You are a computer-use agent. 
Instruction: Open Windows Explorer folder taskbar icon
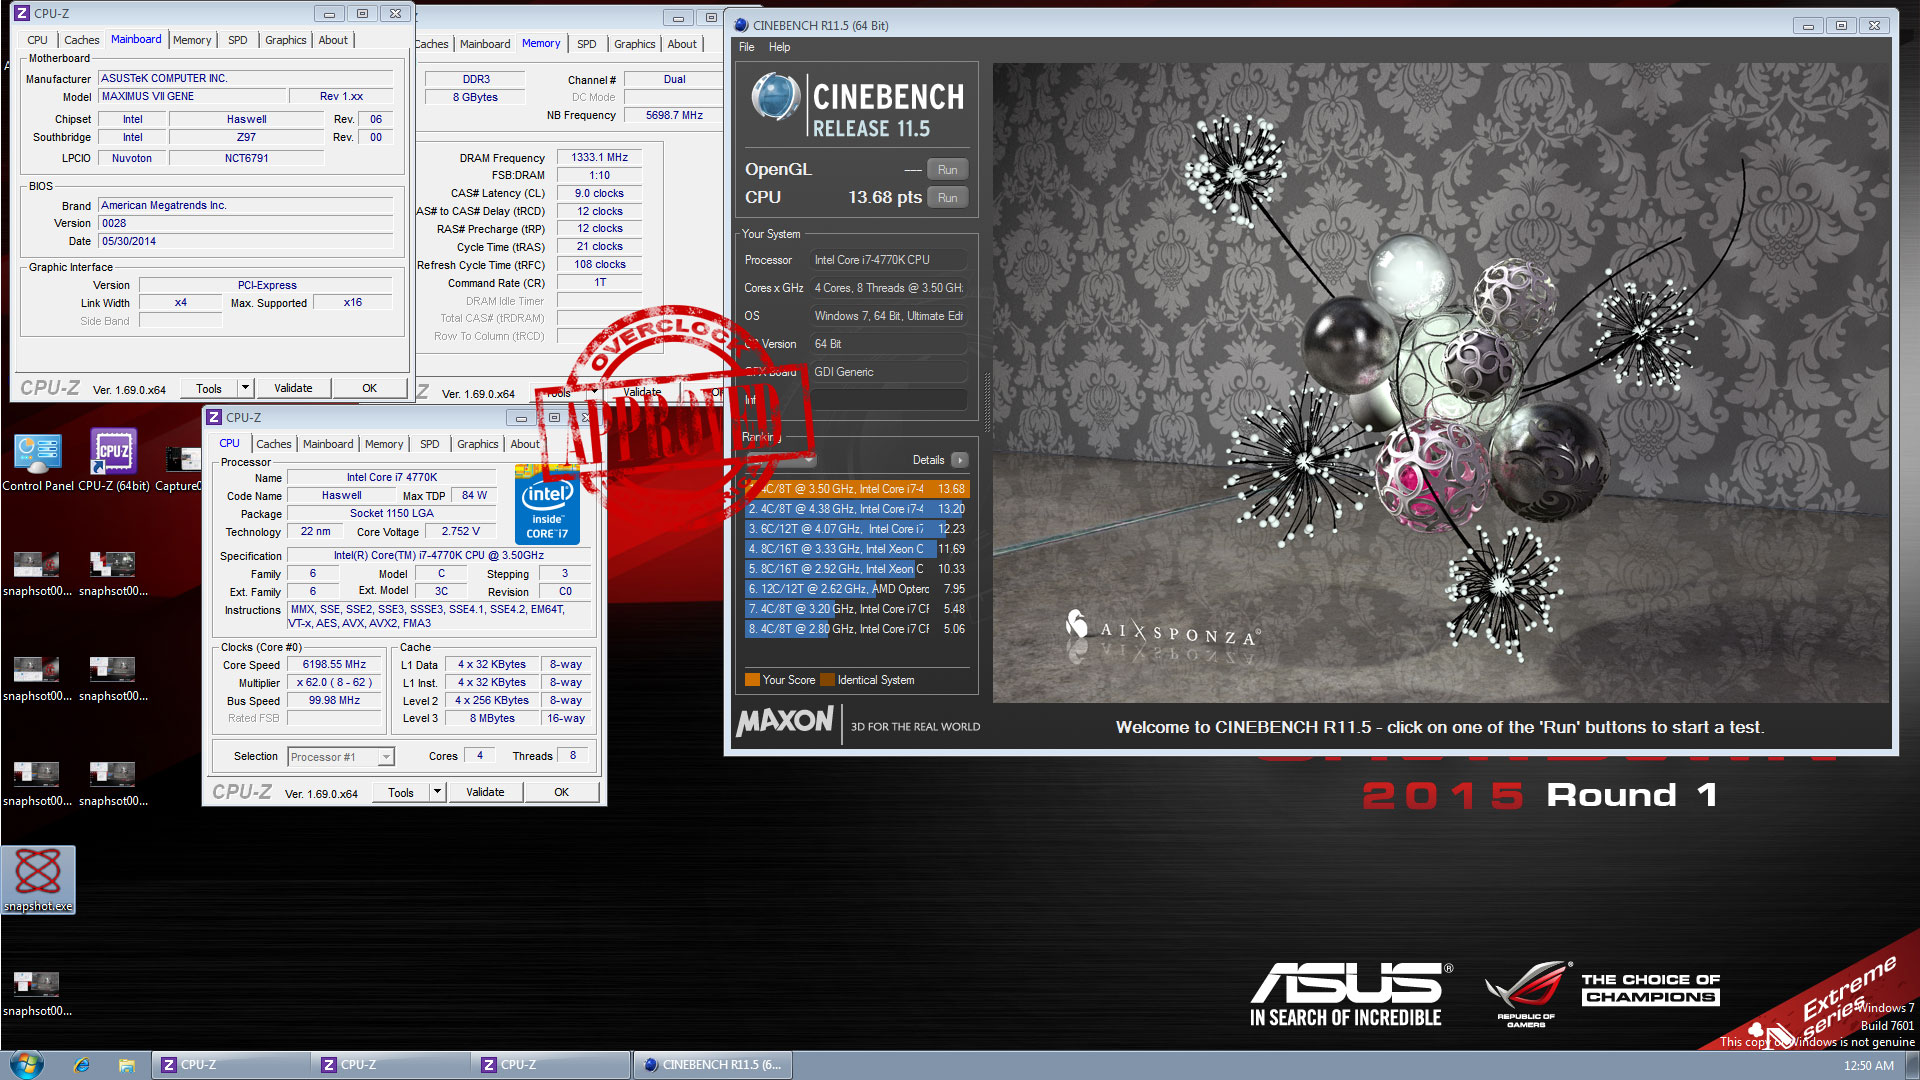tap(126, 1065)
